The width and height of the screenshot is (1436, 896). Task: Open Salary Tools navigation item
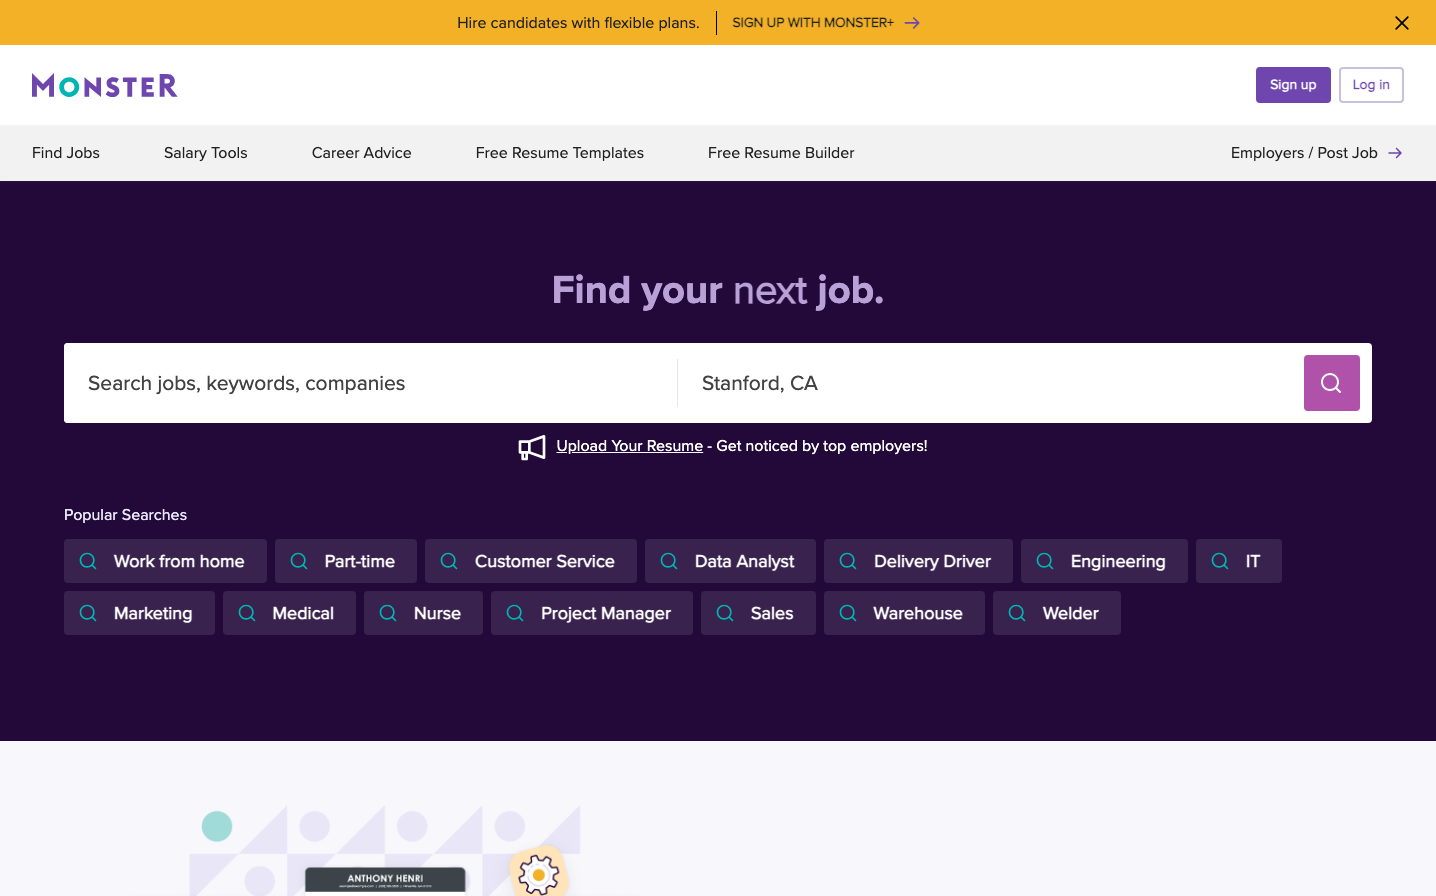pyautogui.click(x=205, y=153)
